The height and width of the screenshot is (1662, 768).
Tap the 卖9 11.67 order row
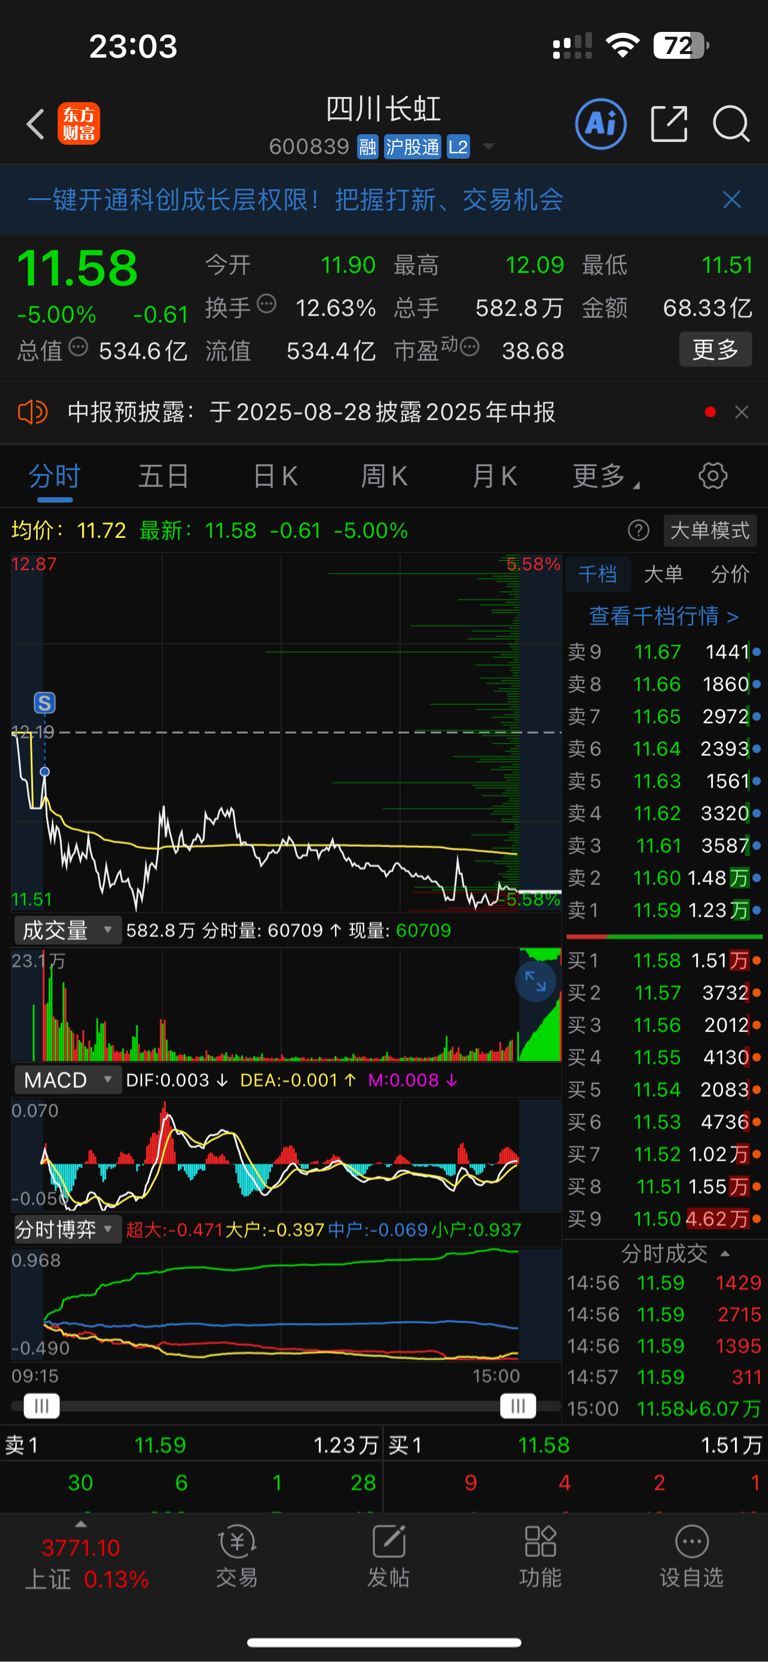click(664, 652)
